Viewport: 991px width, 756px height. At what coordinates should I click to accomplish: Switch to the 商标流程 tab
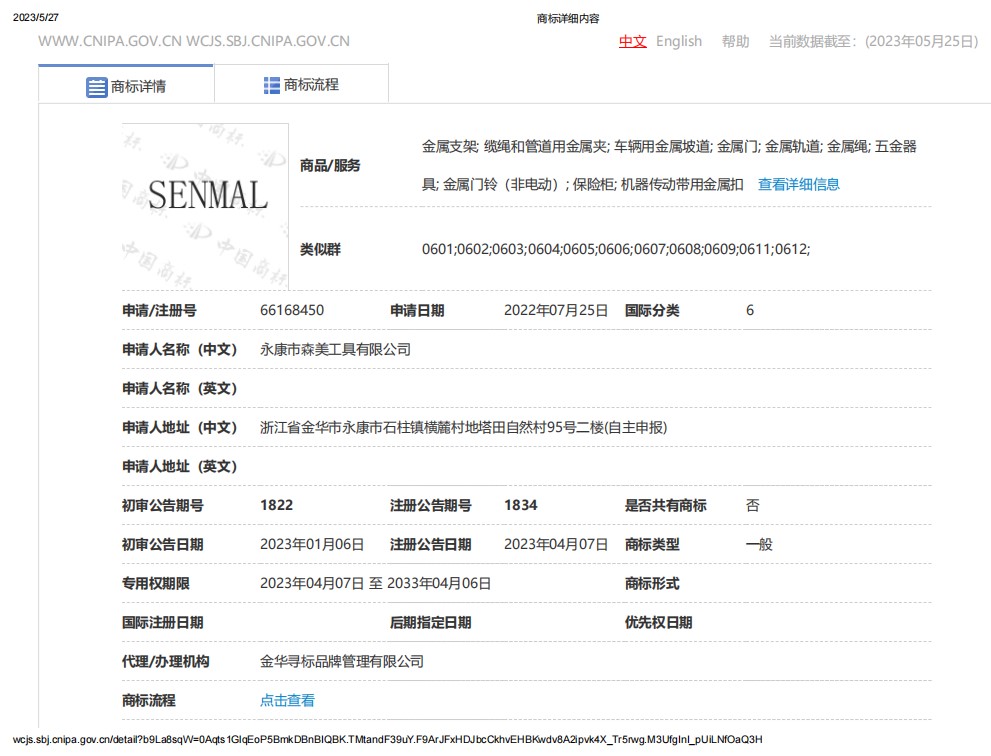pos(301,84)
